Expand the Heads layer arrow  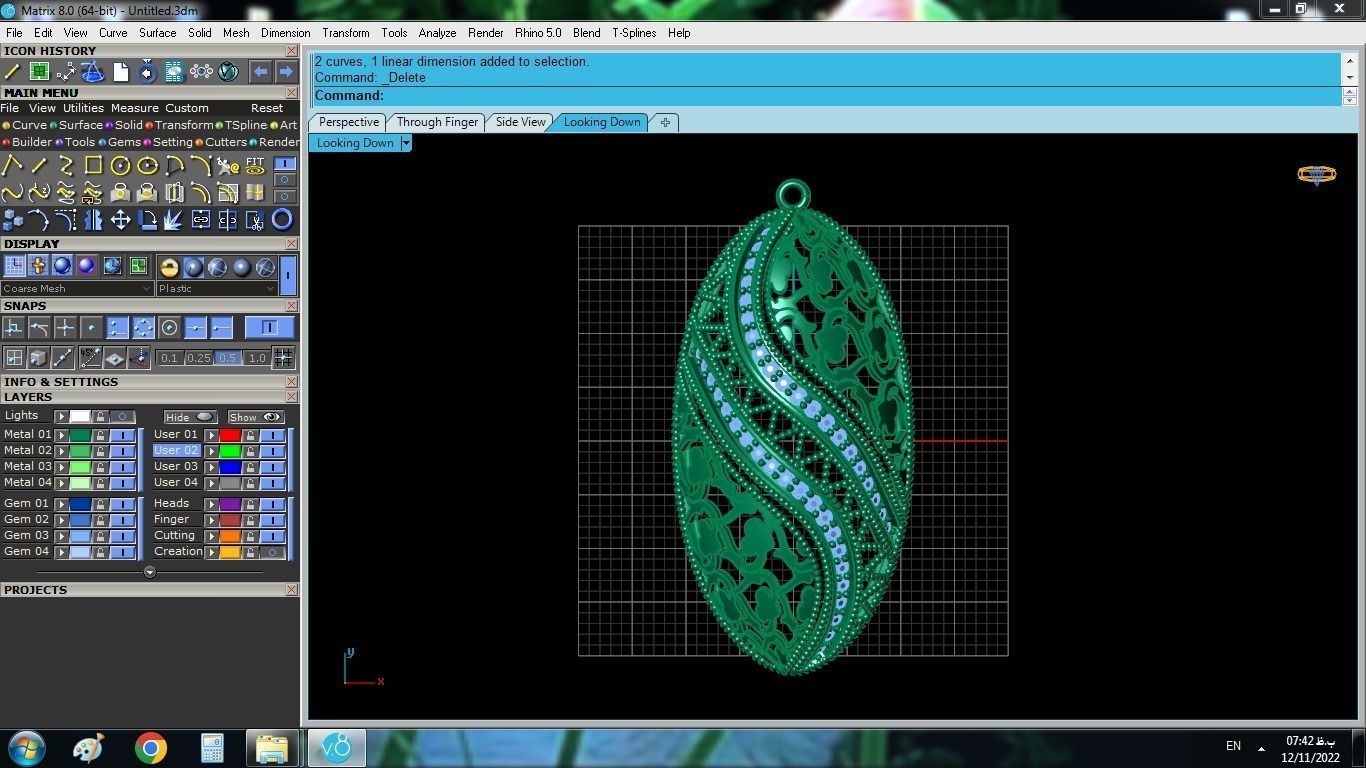pos(211,504)
